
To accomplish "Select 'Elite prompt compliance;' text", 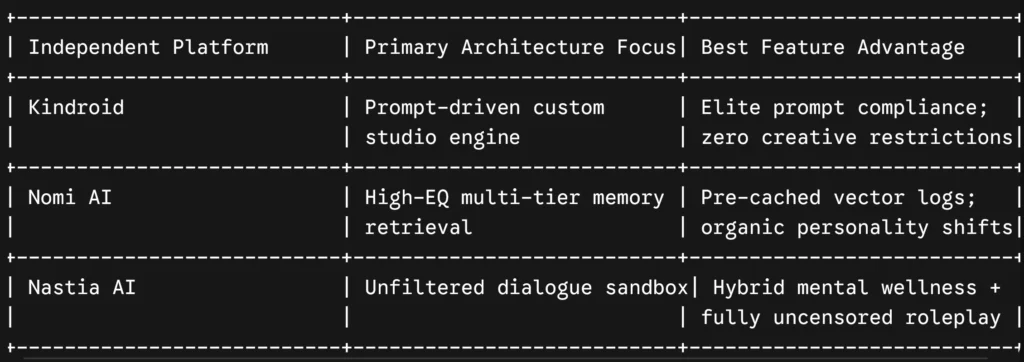I will pos(844,108).
